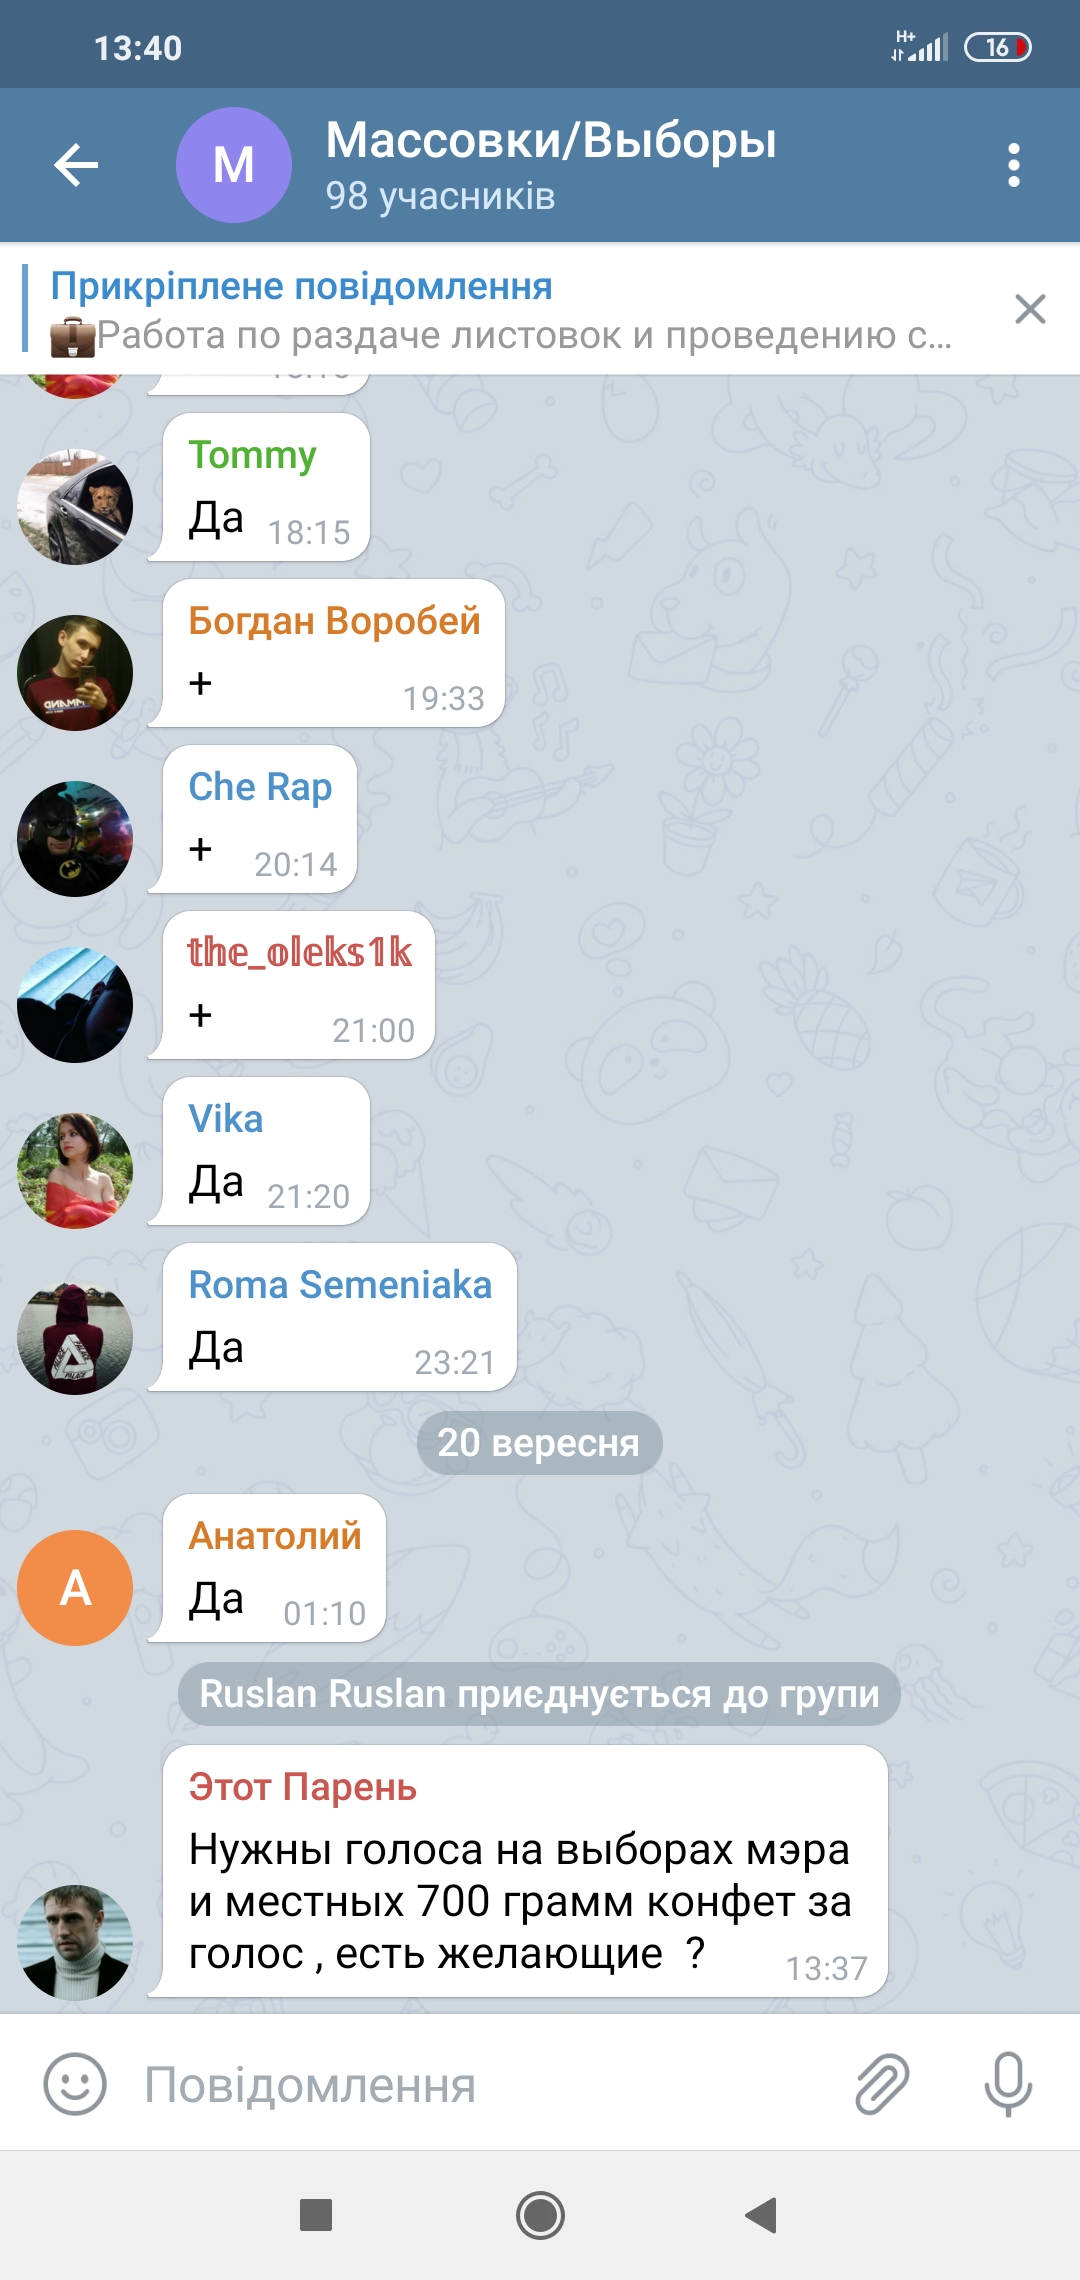Open the emoji picker smiley icon
Viewport: 1080px width, 2280px height.
pos(75,2084)
